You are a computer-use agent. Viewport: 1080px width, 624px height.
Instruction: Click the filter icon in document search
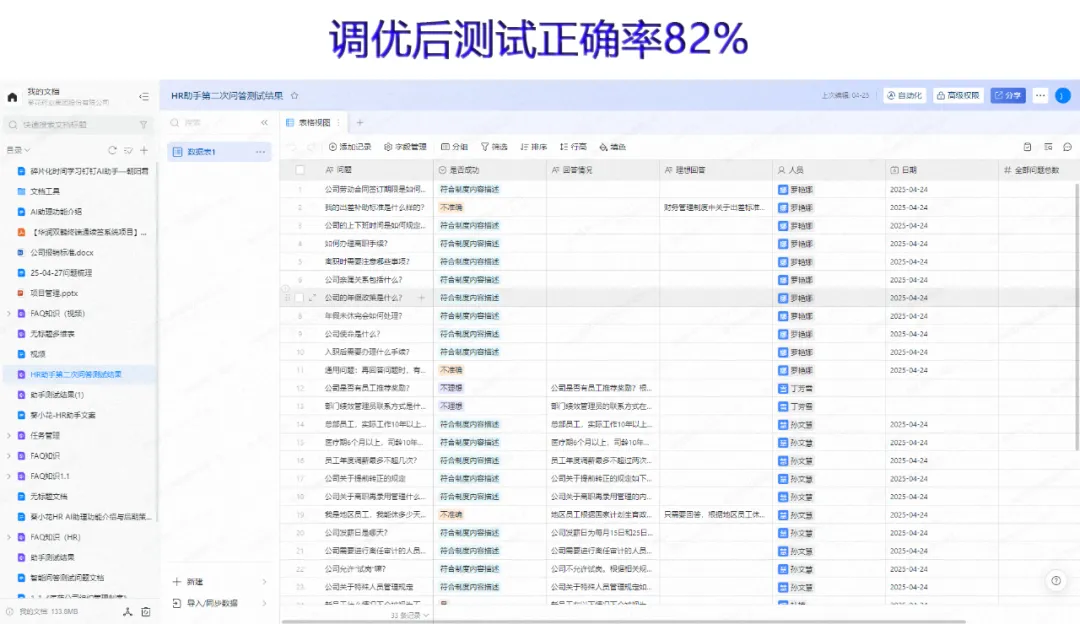(x=143, y=125)
